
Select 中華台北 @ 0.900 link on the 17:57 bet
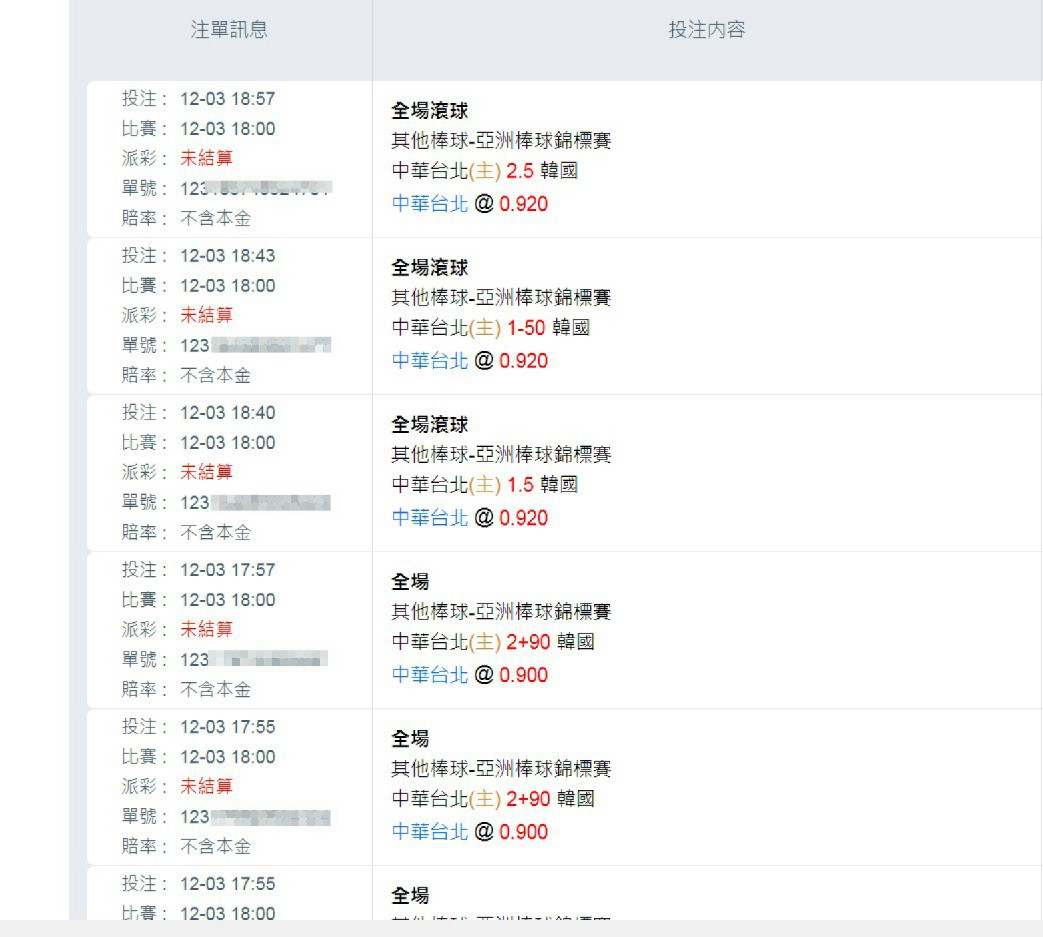pyautogui.click(x=470, y=674)
